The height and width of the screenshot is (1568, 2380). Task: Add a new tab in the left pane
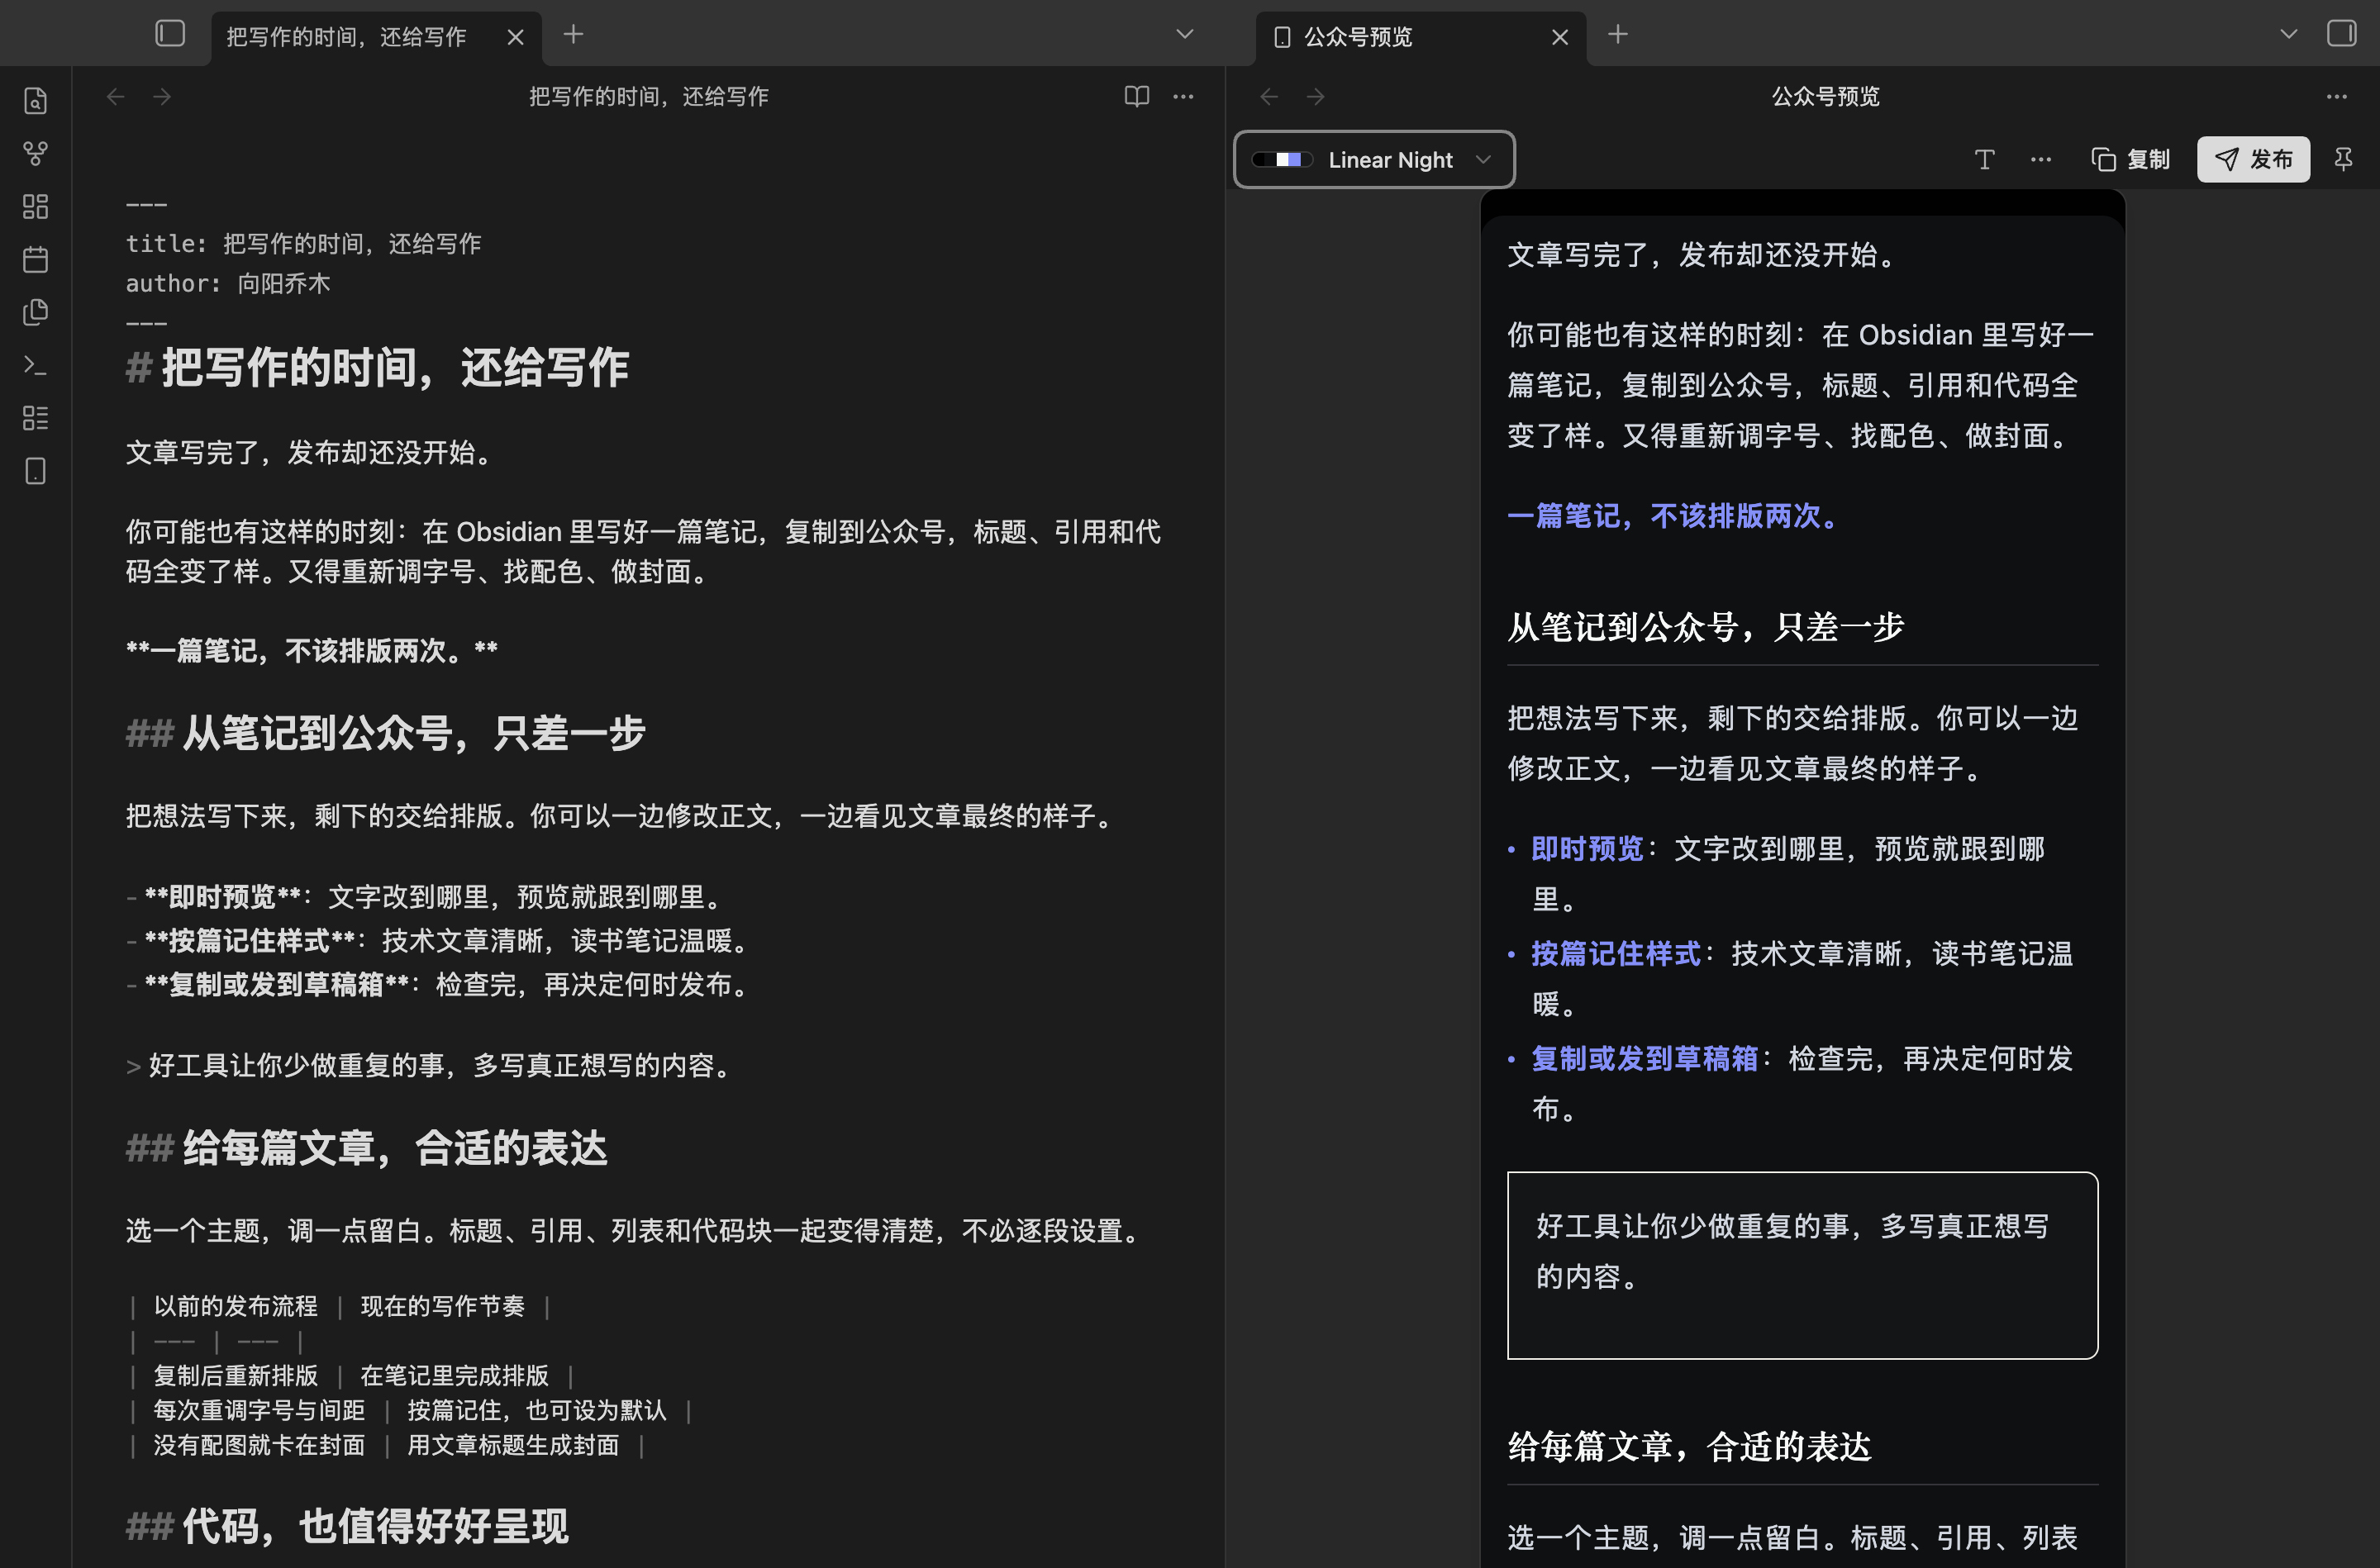[573, 35]
